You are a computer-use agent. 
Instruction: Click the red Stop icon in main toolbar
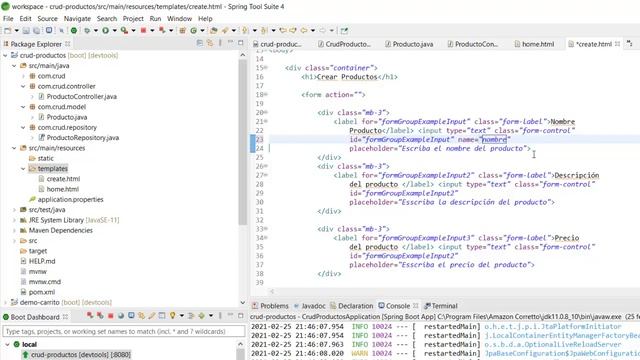(x=143, y=31)
